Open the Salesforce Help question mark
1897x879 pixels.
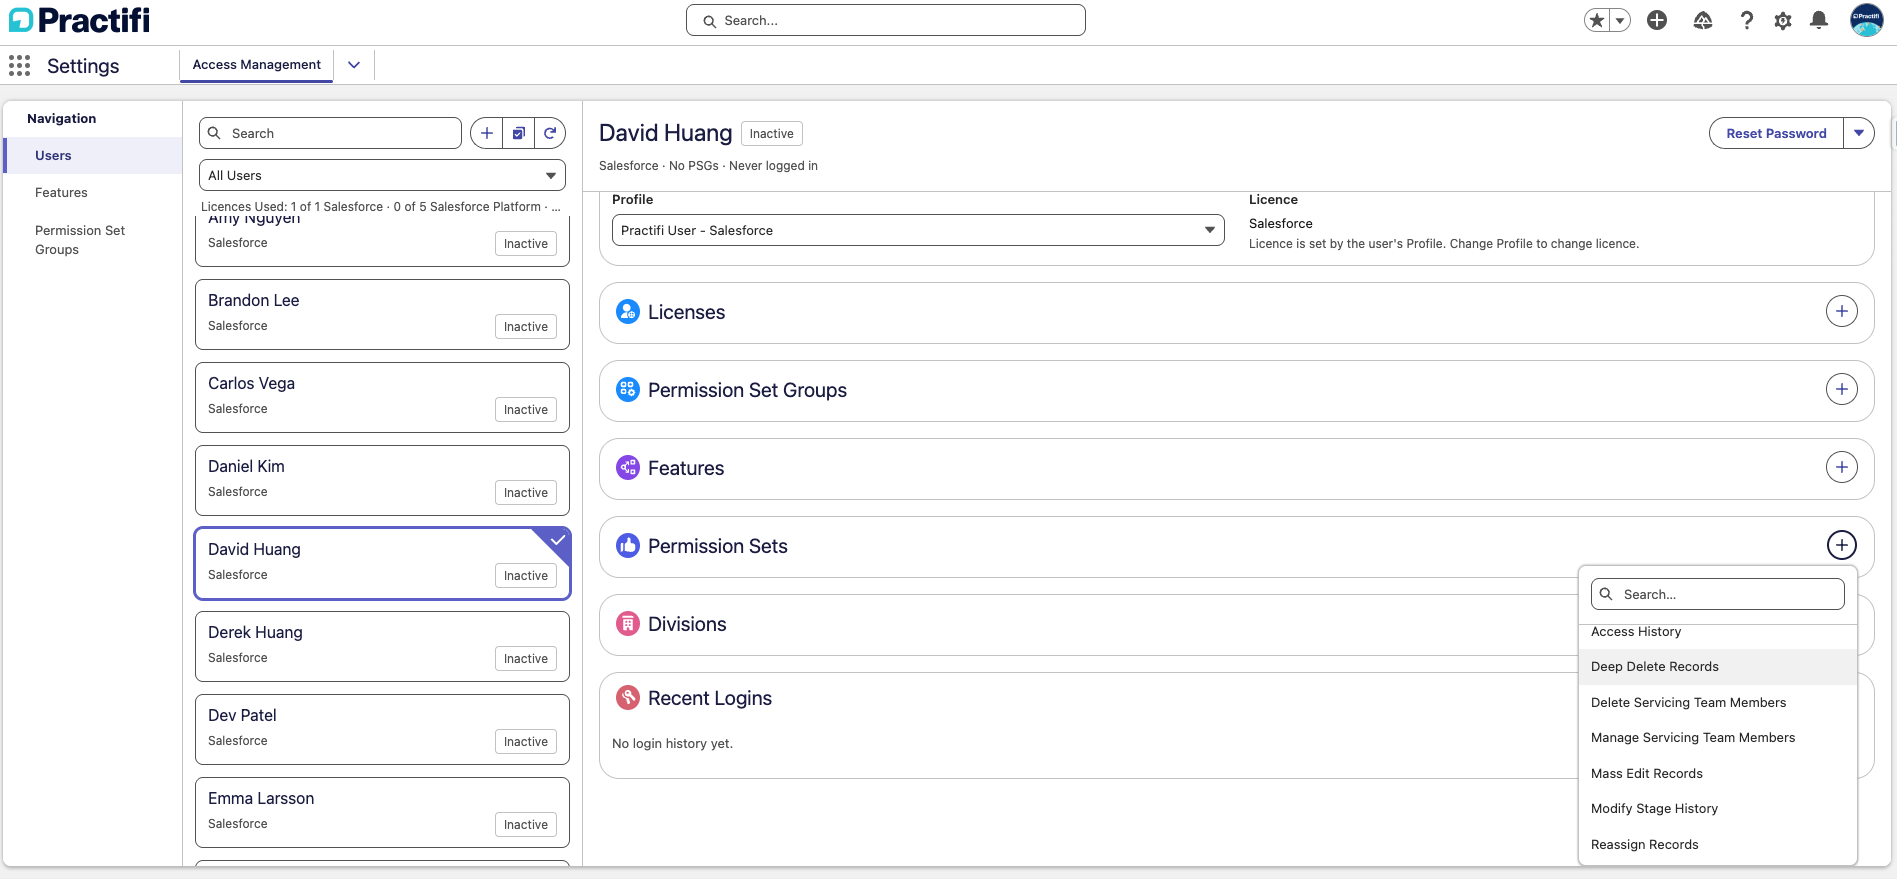coord(1746,20)
